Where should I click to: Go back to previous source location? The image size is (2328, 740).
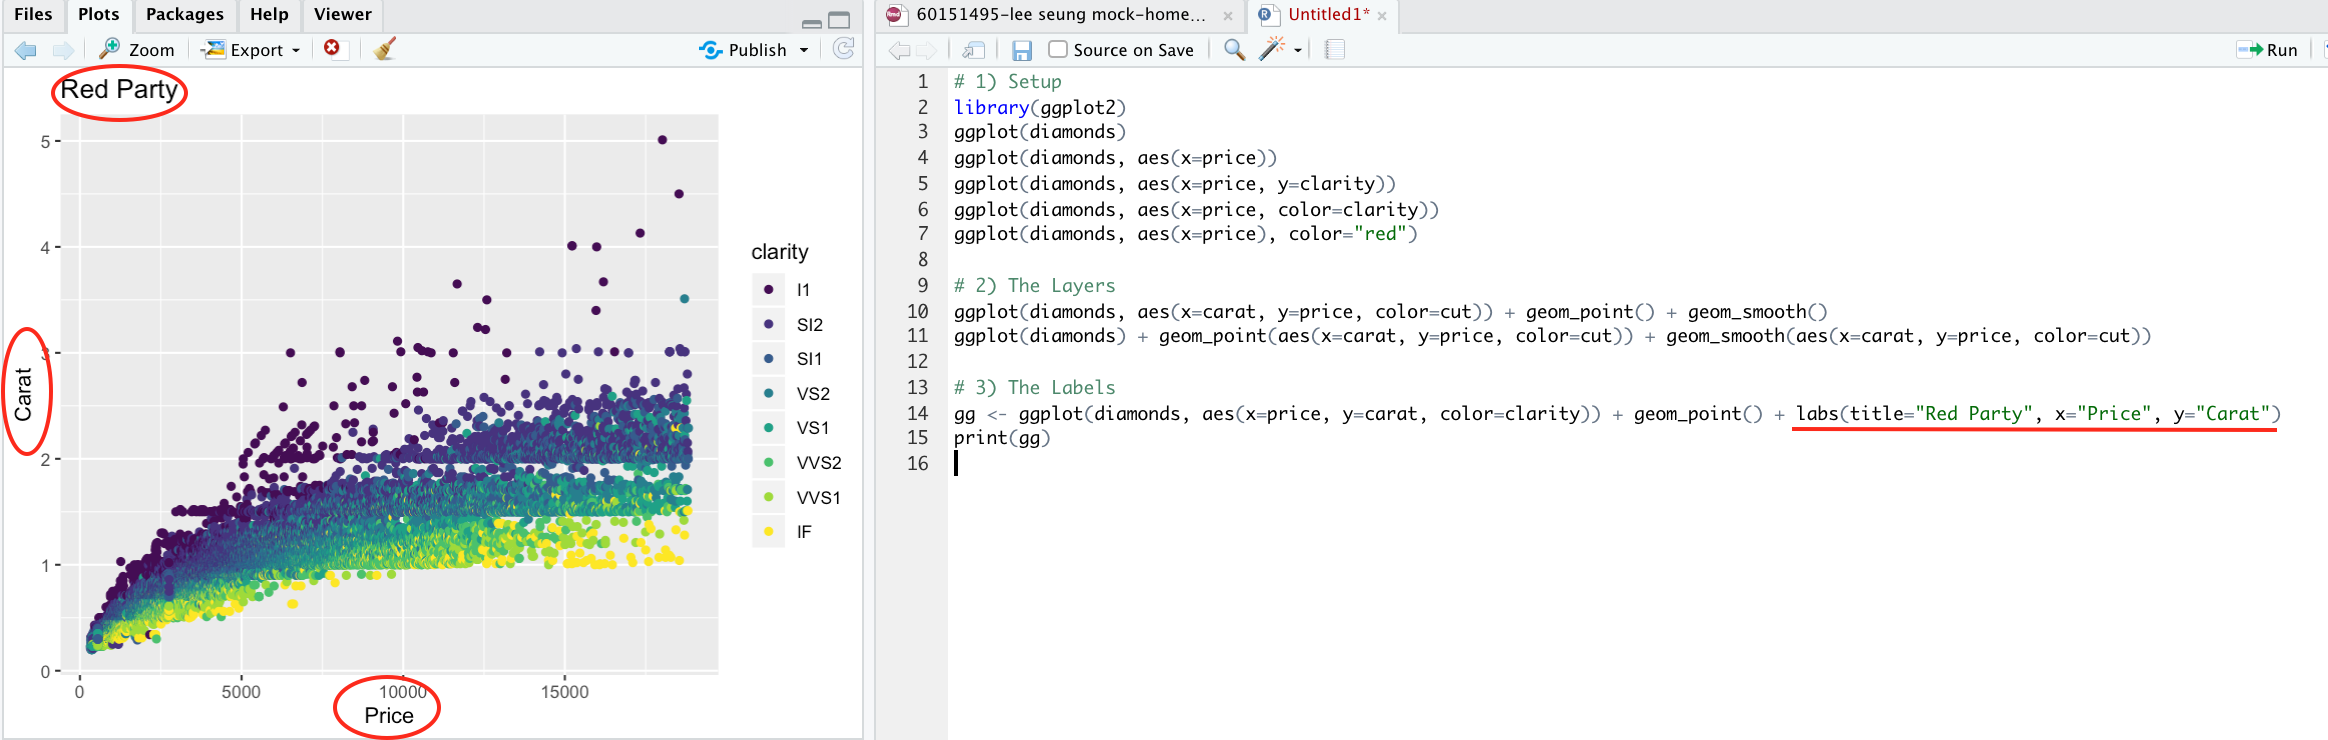[899, 50]
